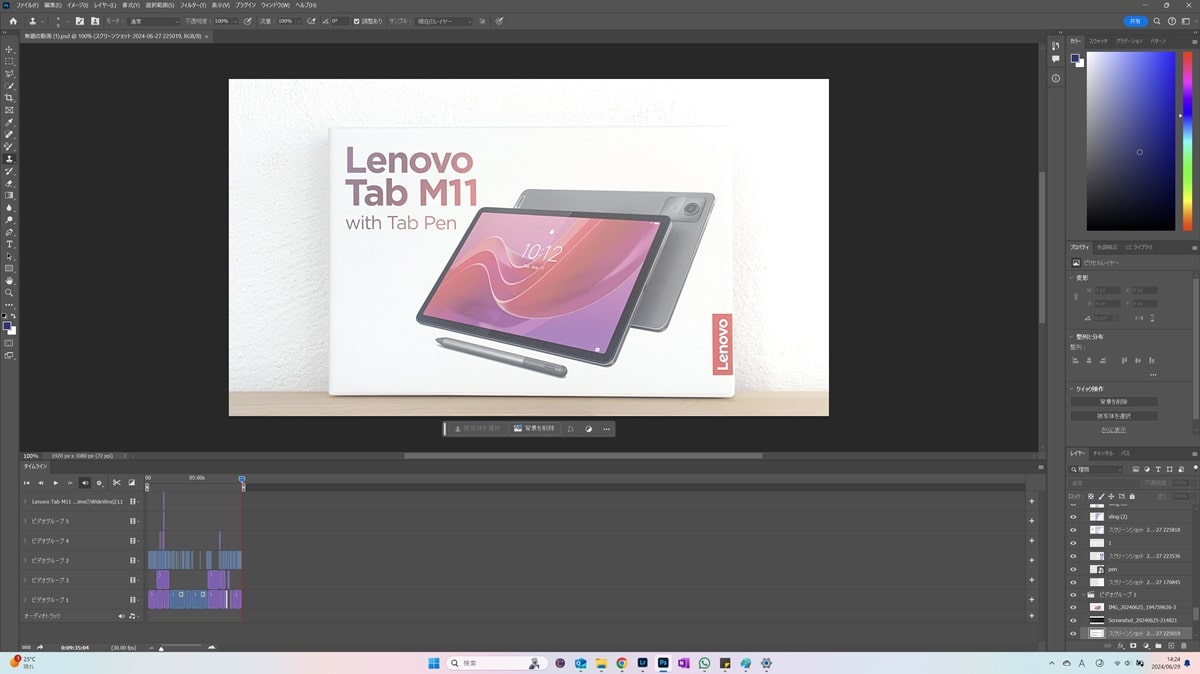The width and height of the screenshot is (1200, 674).
Task: Toggle timeline audio playback speaker button
Action: click(85, 483)
